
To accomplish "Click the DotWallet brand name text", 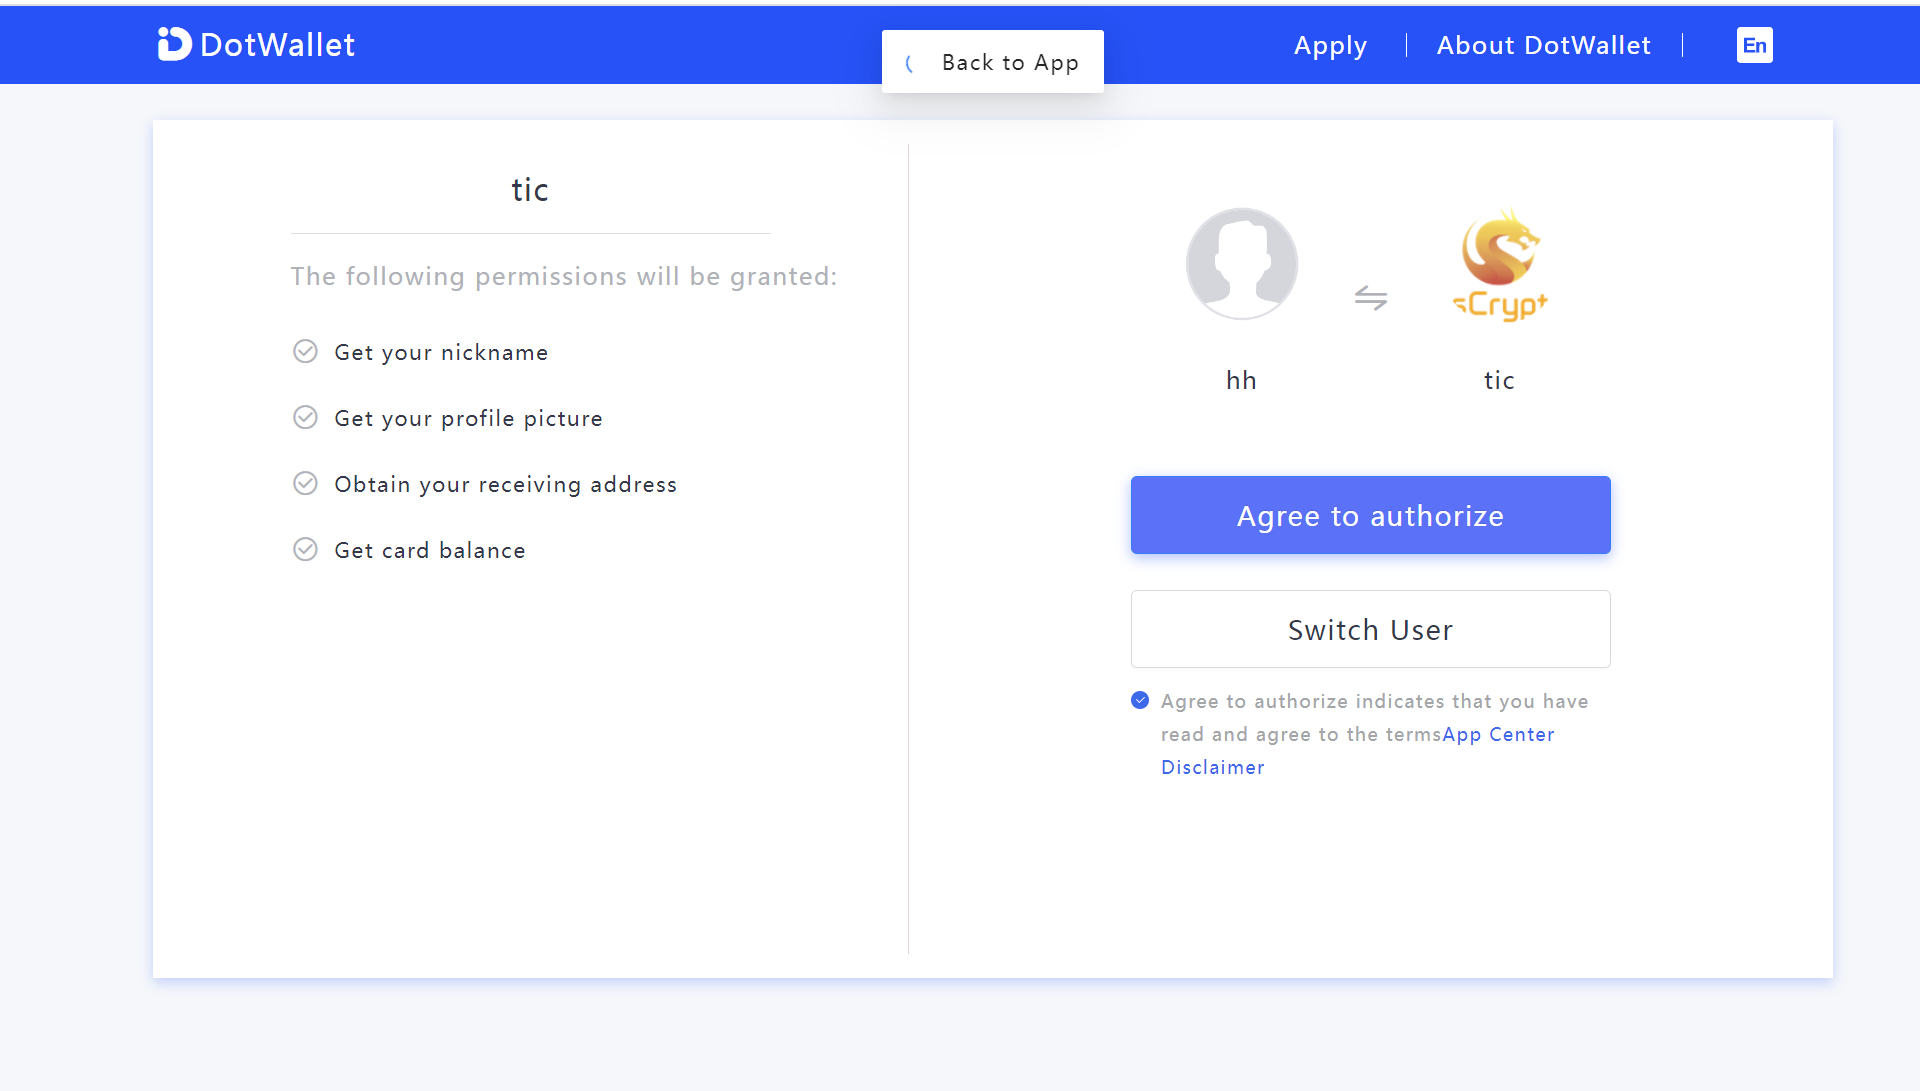I will (x=277, y=45).
